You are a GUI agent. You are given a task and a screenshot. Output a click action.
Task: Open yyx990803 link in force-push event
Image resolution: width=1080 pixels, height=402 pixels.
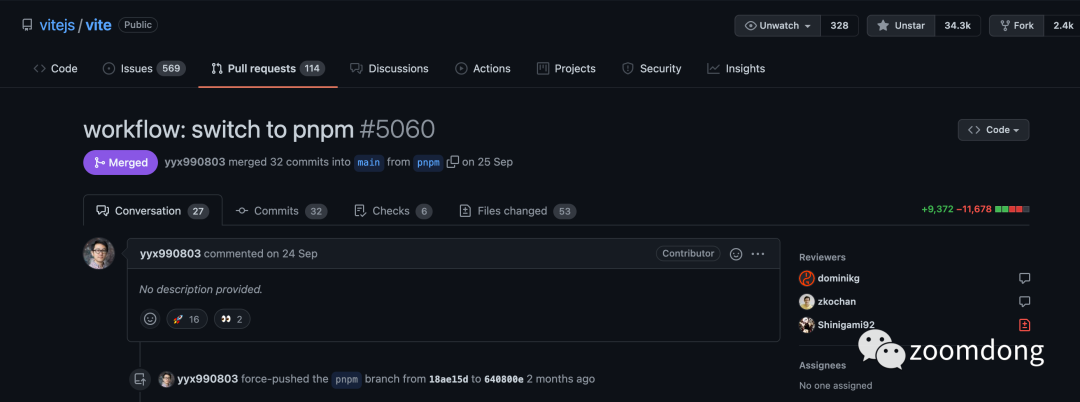207,379
